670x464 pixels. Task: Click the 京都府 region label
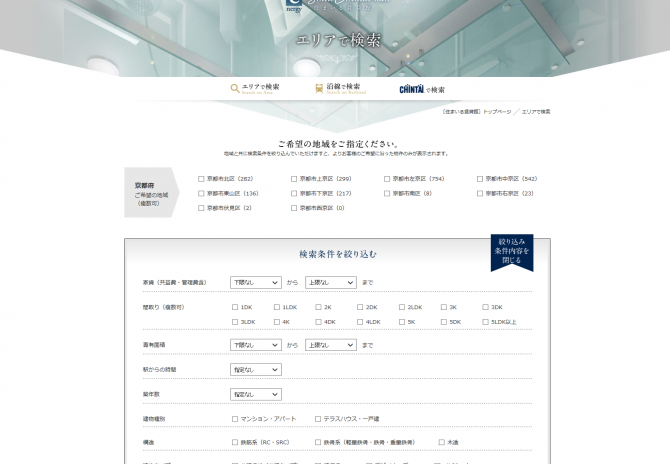click(144, 185)
